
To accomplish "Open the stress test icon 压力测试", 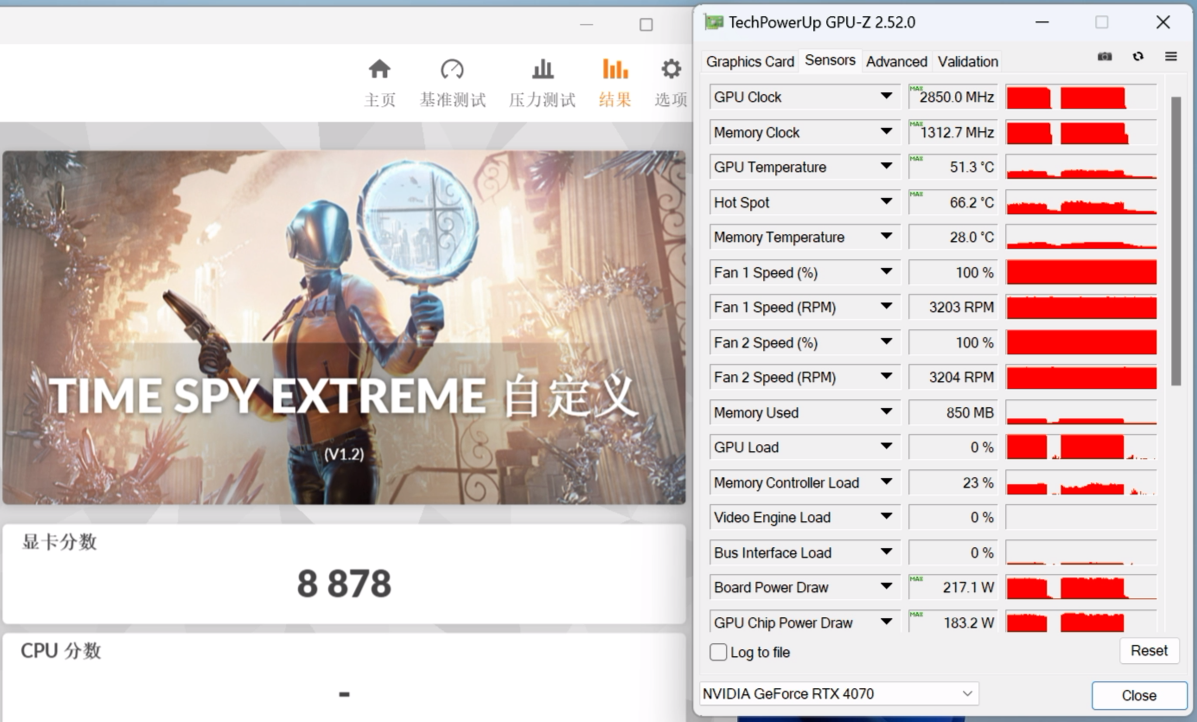I will (542, 70).
